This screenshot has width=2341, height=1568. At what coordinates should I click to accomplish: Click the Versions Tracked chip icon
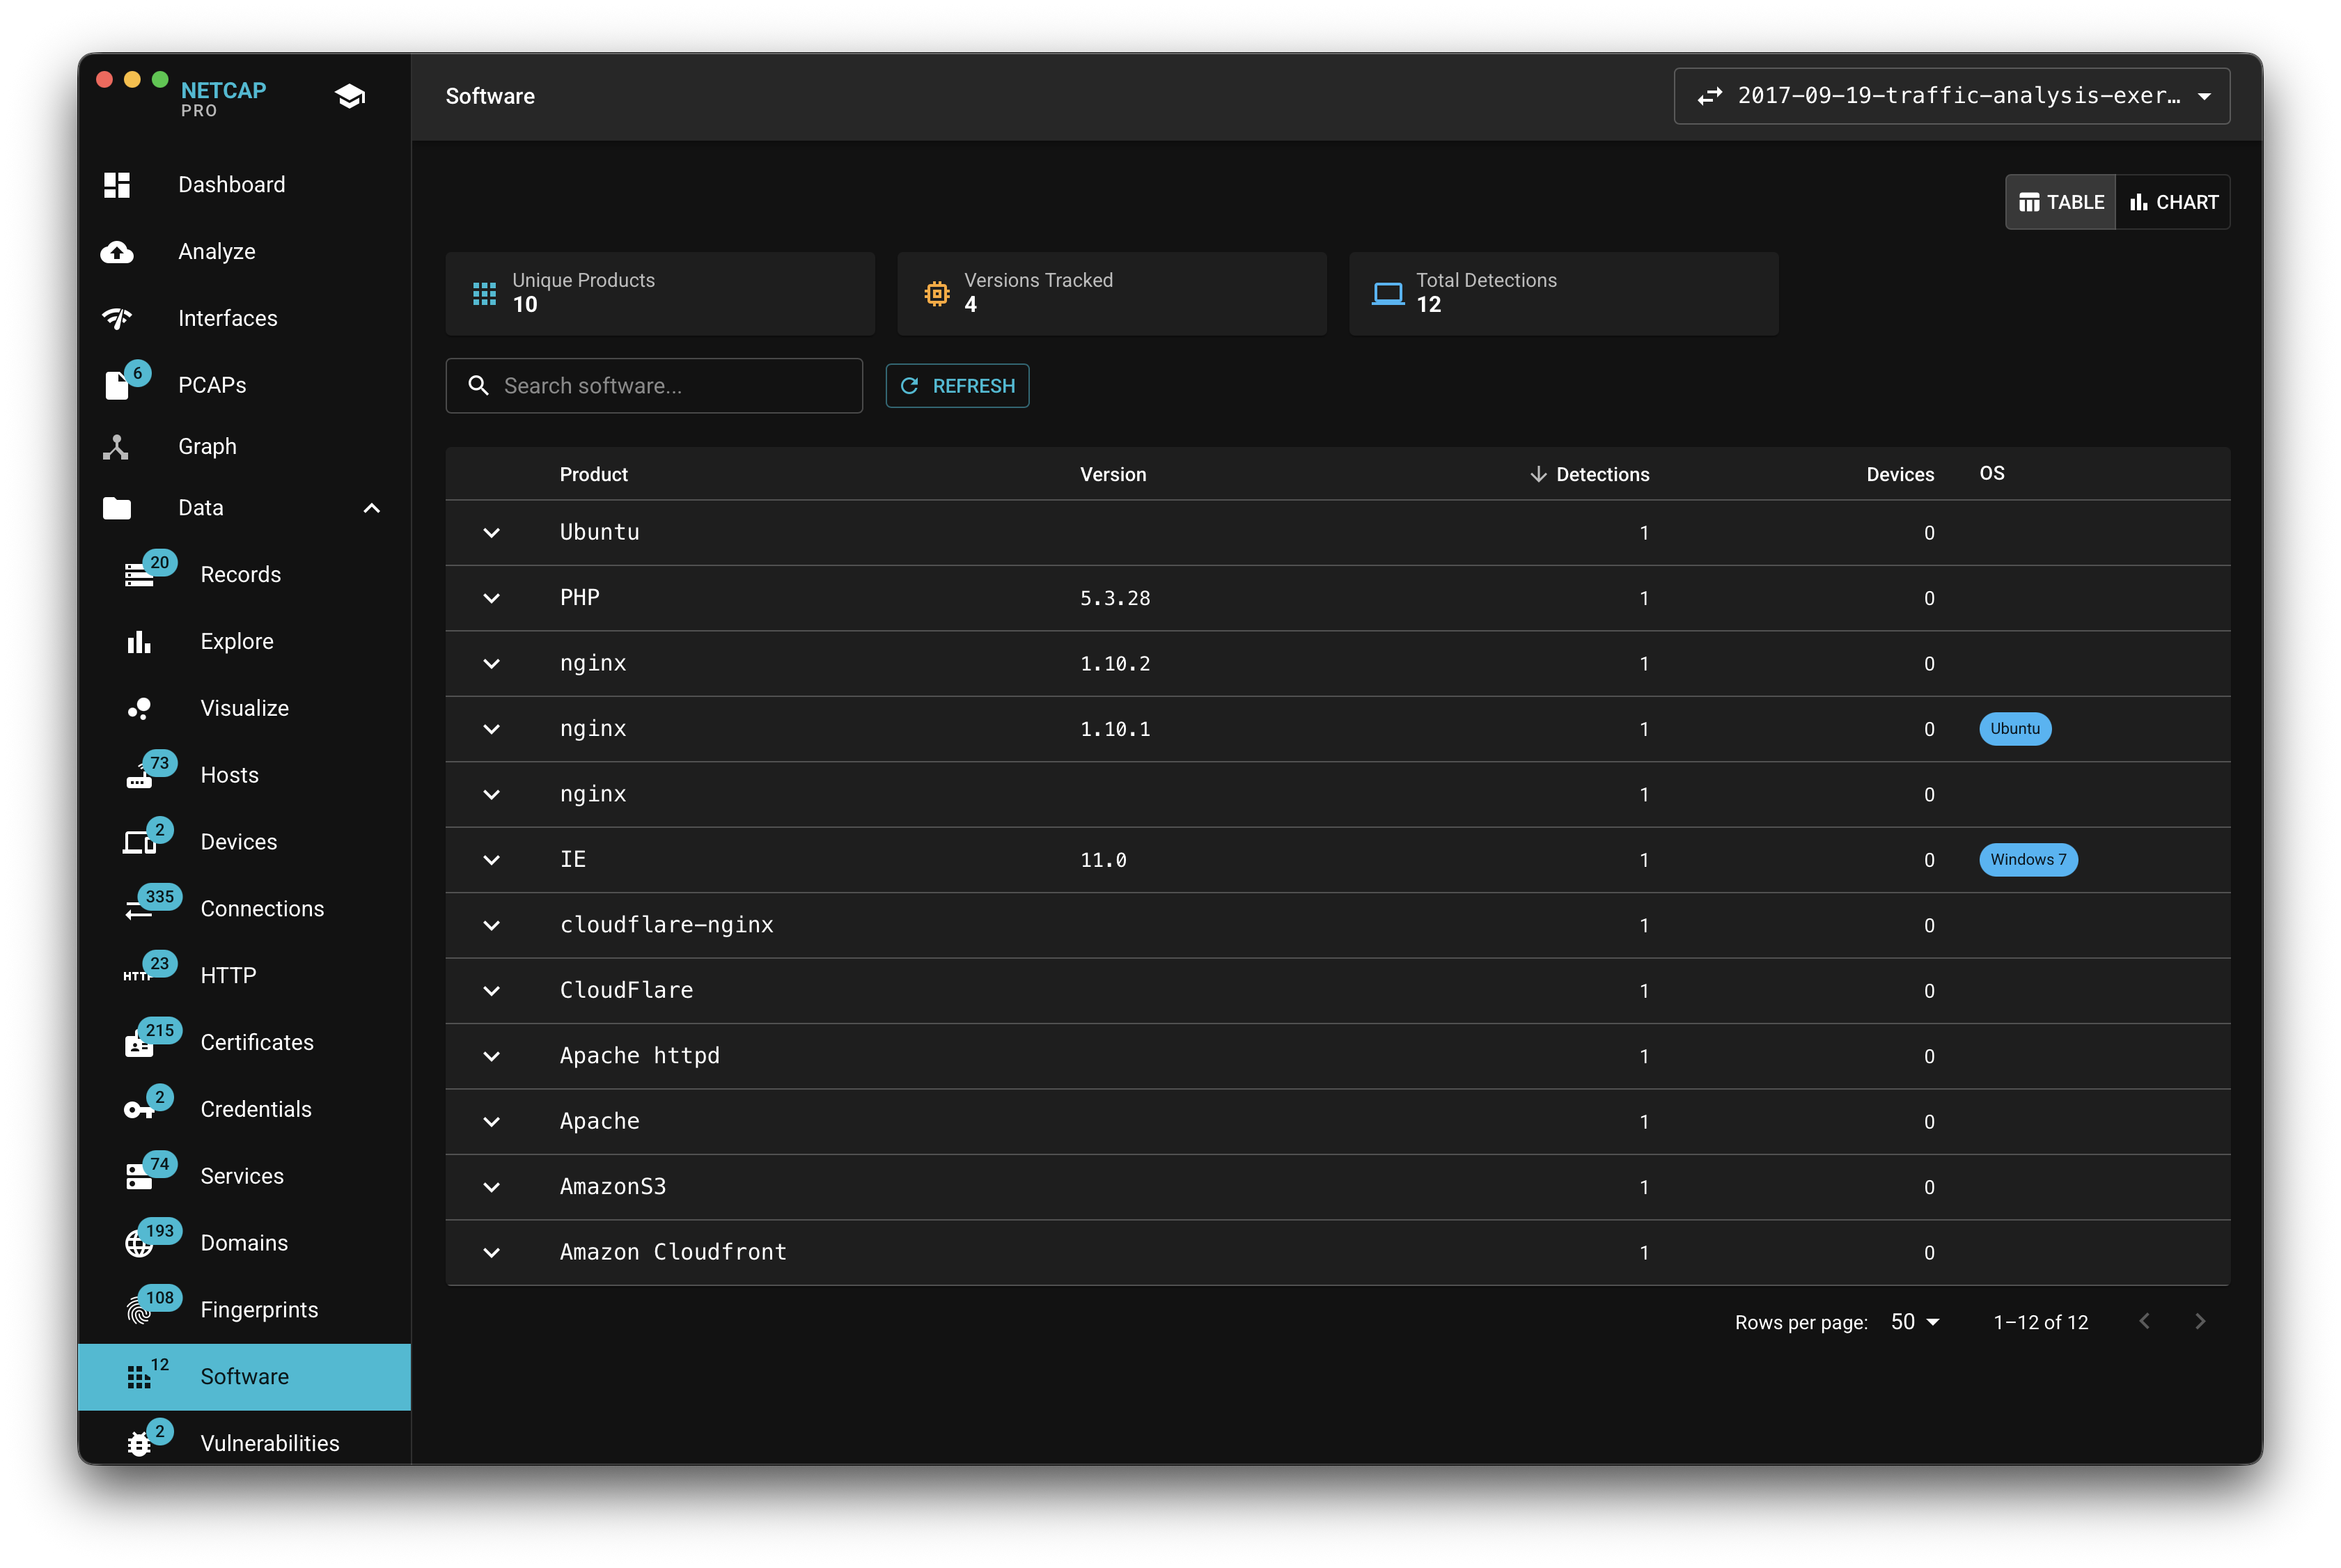coord(936,293)
